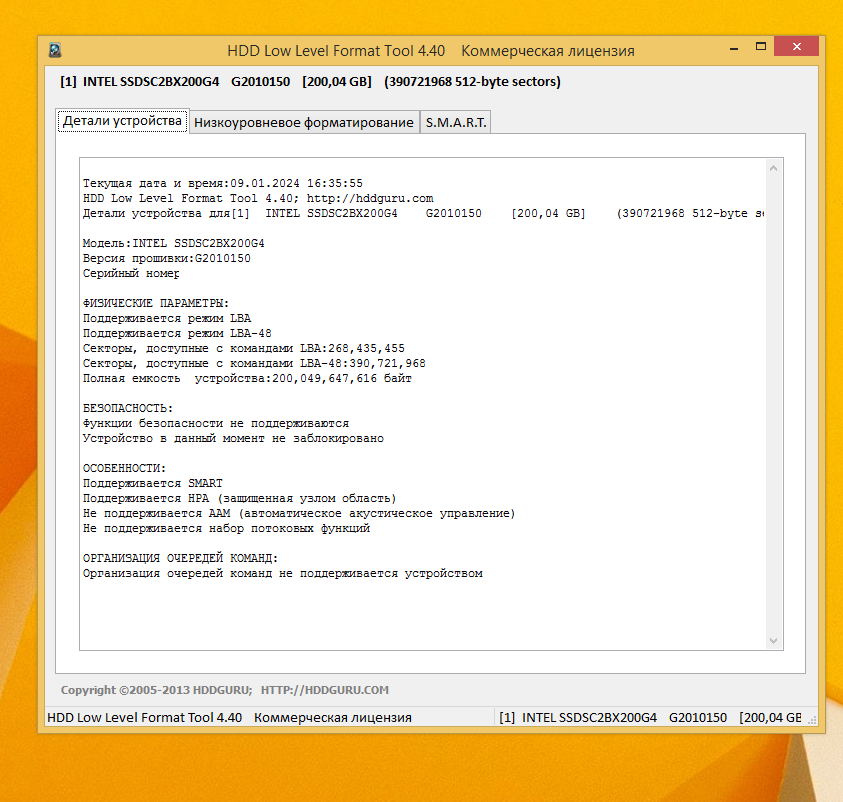This screenshot has width=843, height=802.
Task: Click the Полная емкость устройства line
Action: coord(247,379)
